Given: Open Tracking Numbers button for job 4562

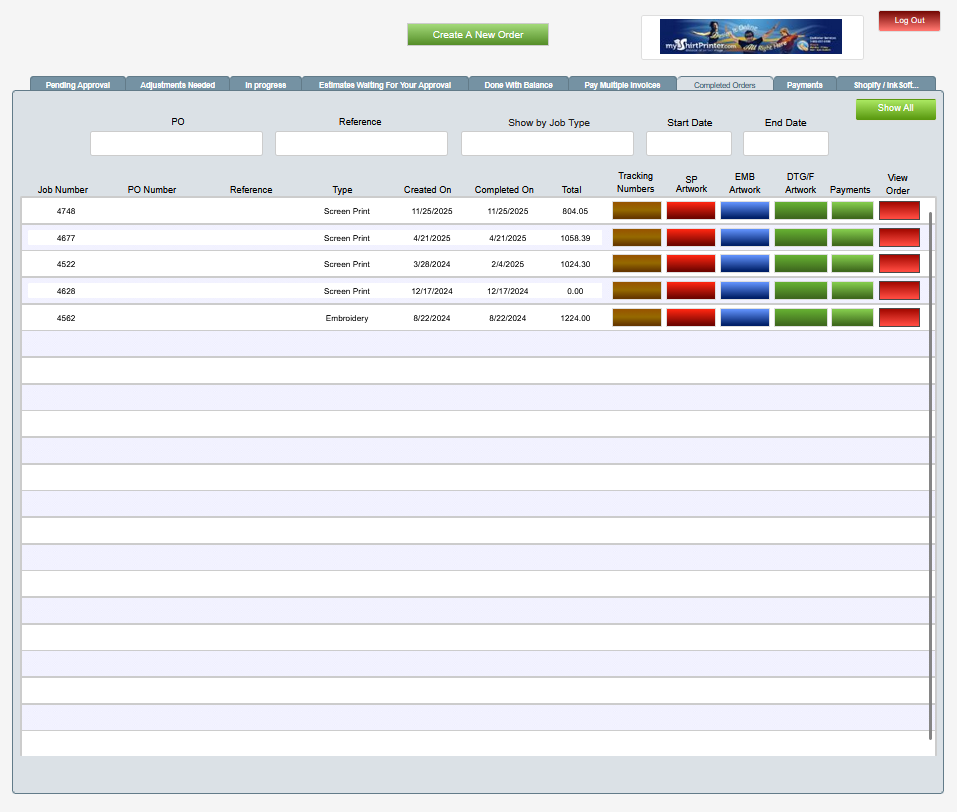Looking at the screenshot, I should (x=637, y=317).
